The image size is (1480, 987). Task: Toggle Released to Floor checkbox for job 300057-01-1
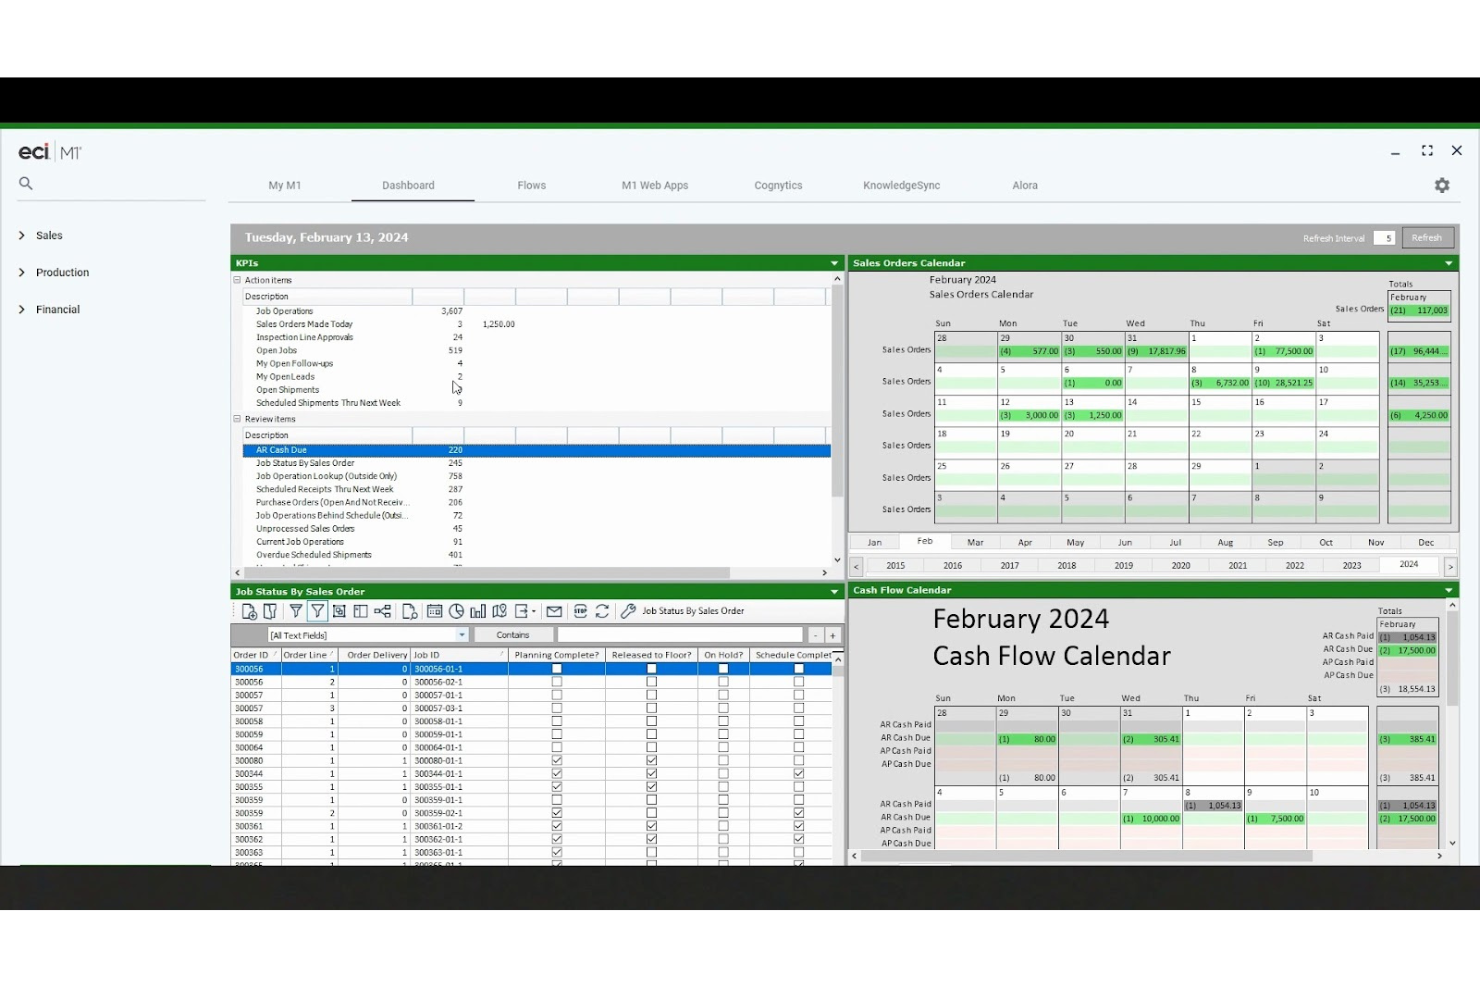652,695
